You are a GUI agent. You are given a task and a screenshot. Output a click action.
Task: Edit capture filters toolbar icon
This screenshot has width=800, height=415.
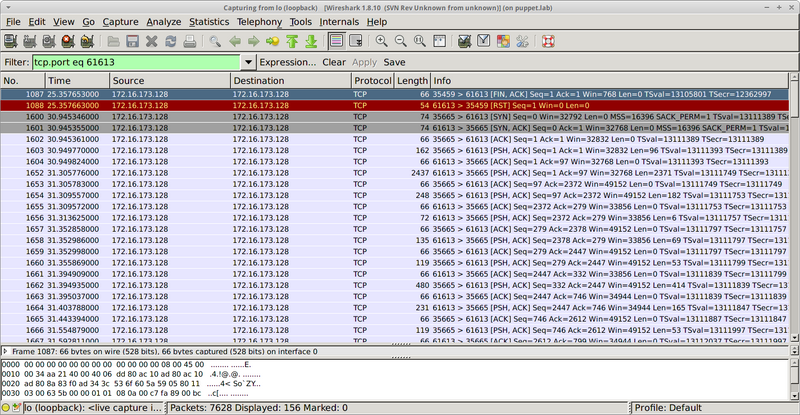[x=464, y=41]
